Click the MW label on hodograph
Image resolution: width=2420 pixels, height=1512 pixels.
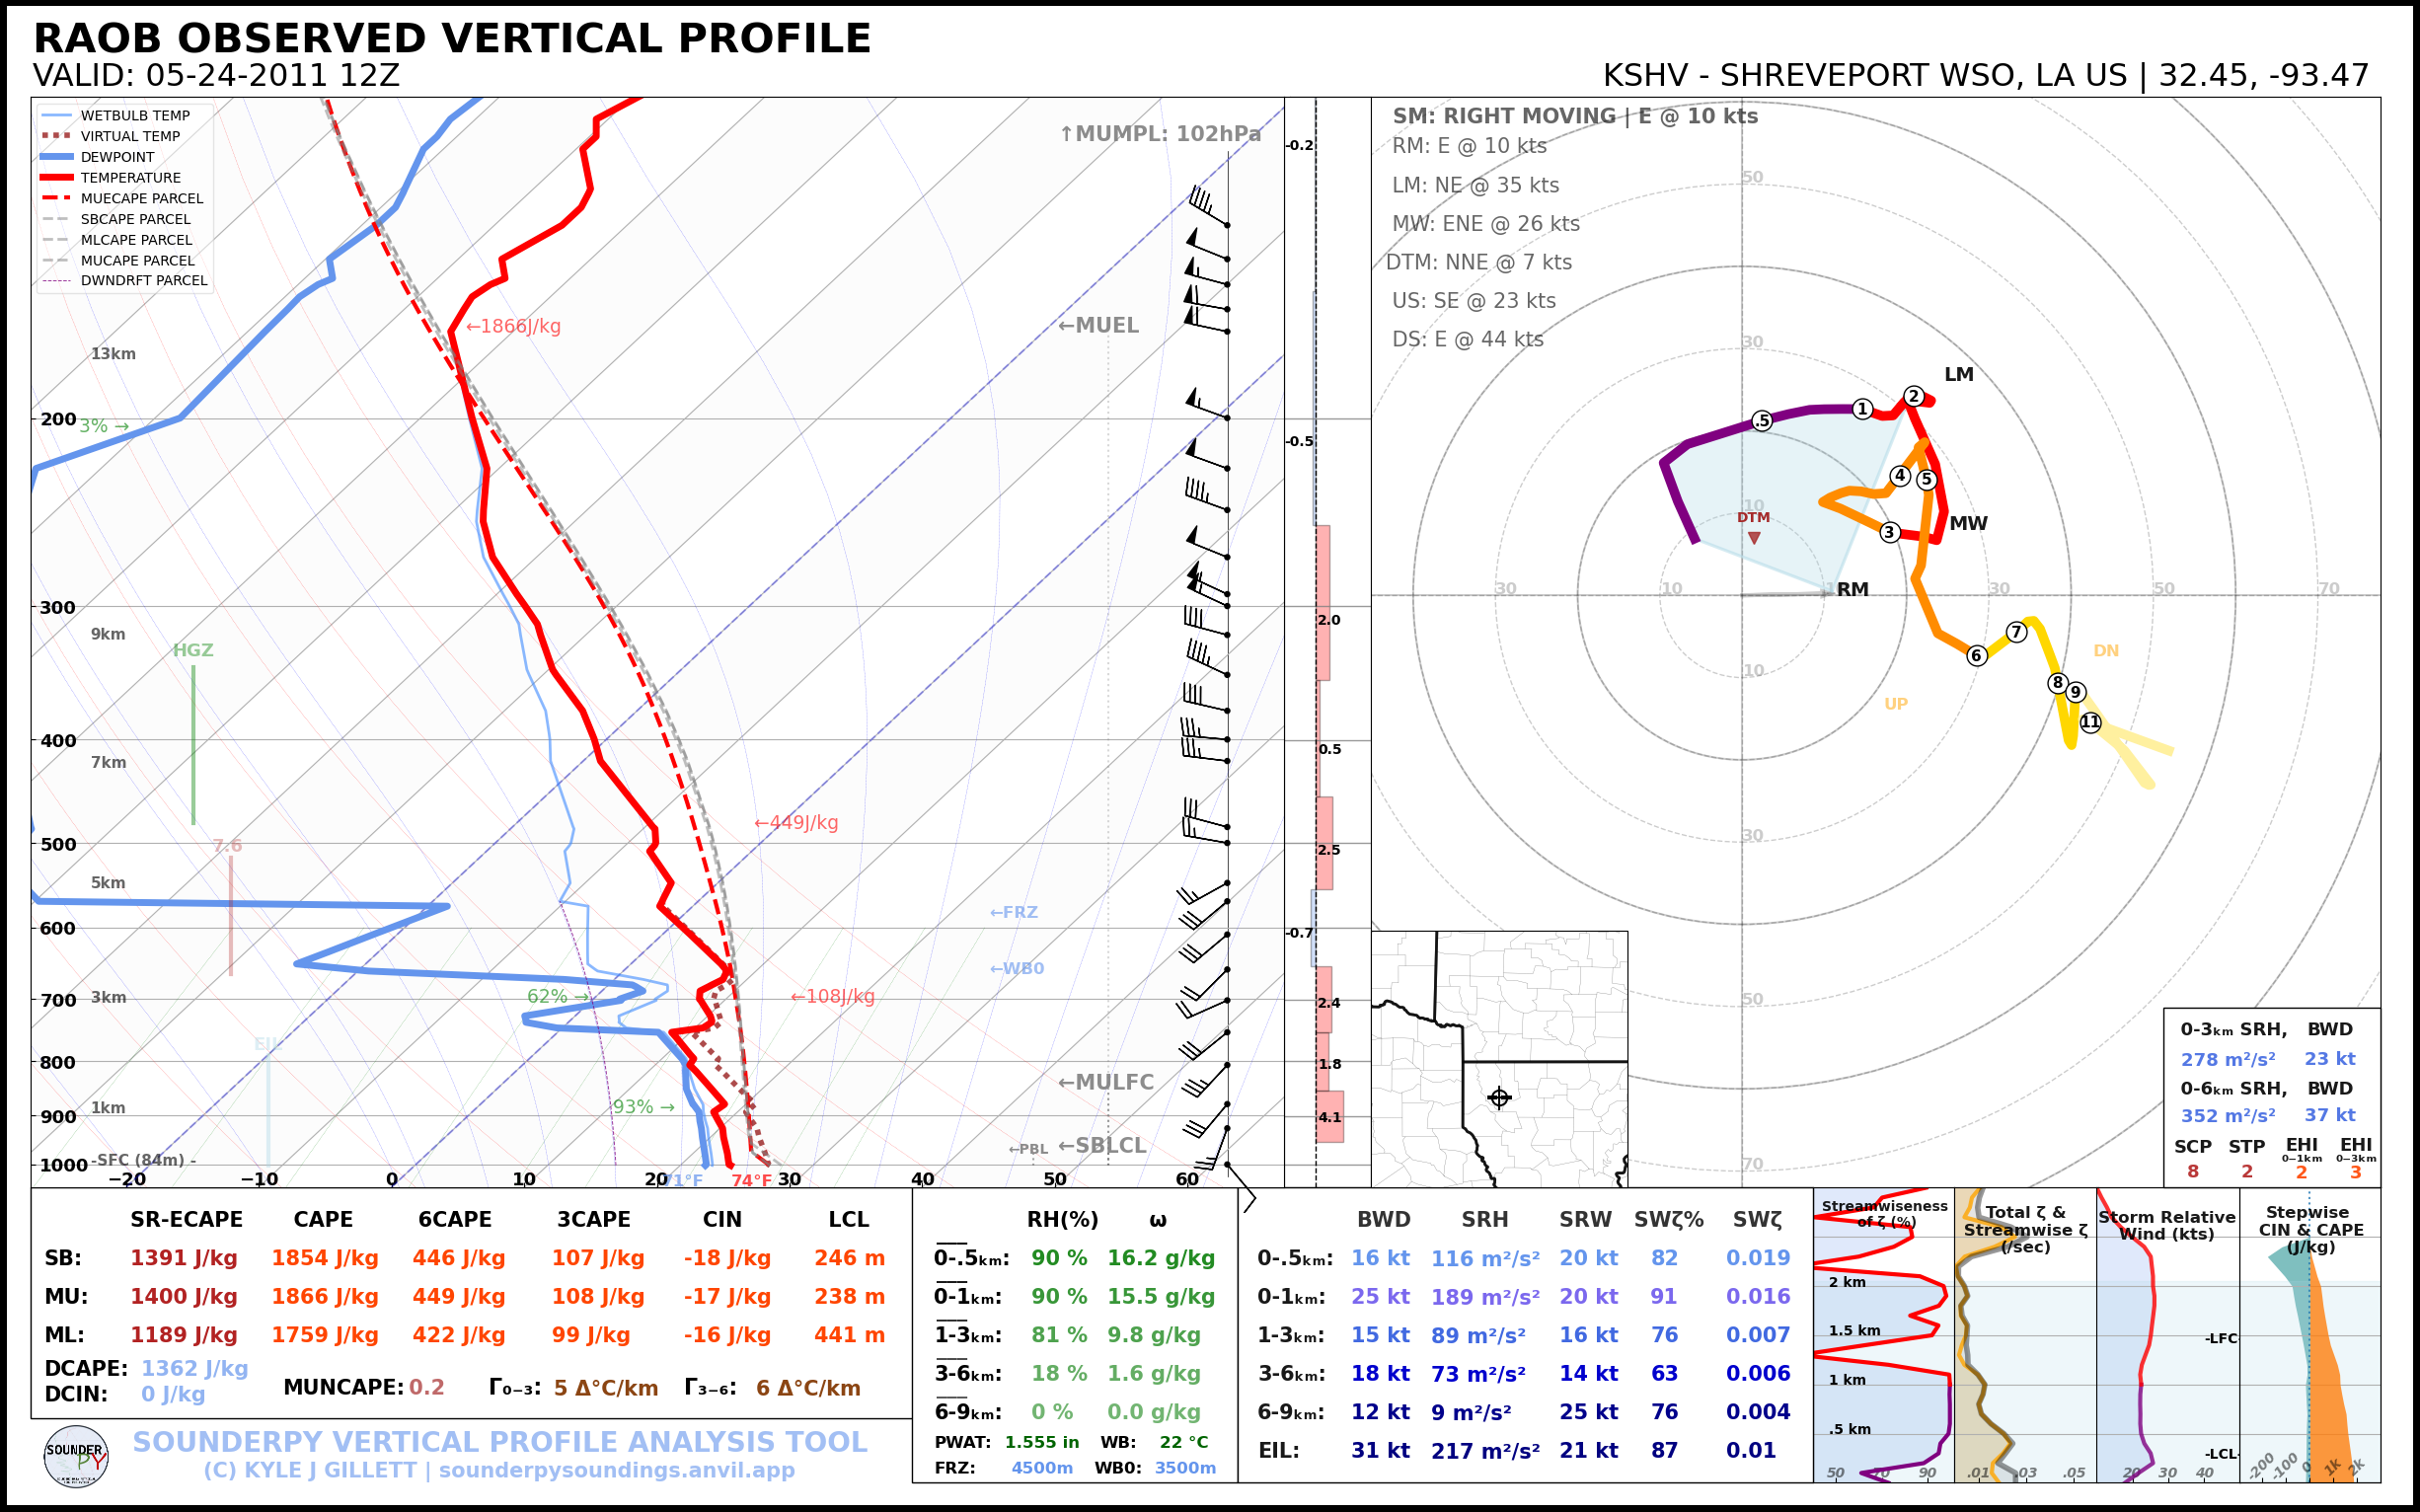coord(1968,523)
